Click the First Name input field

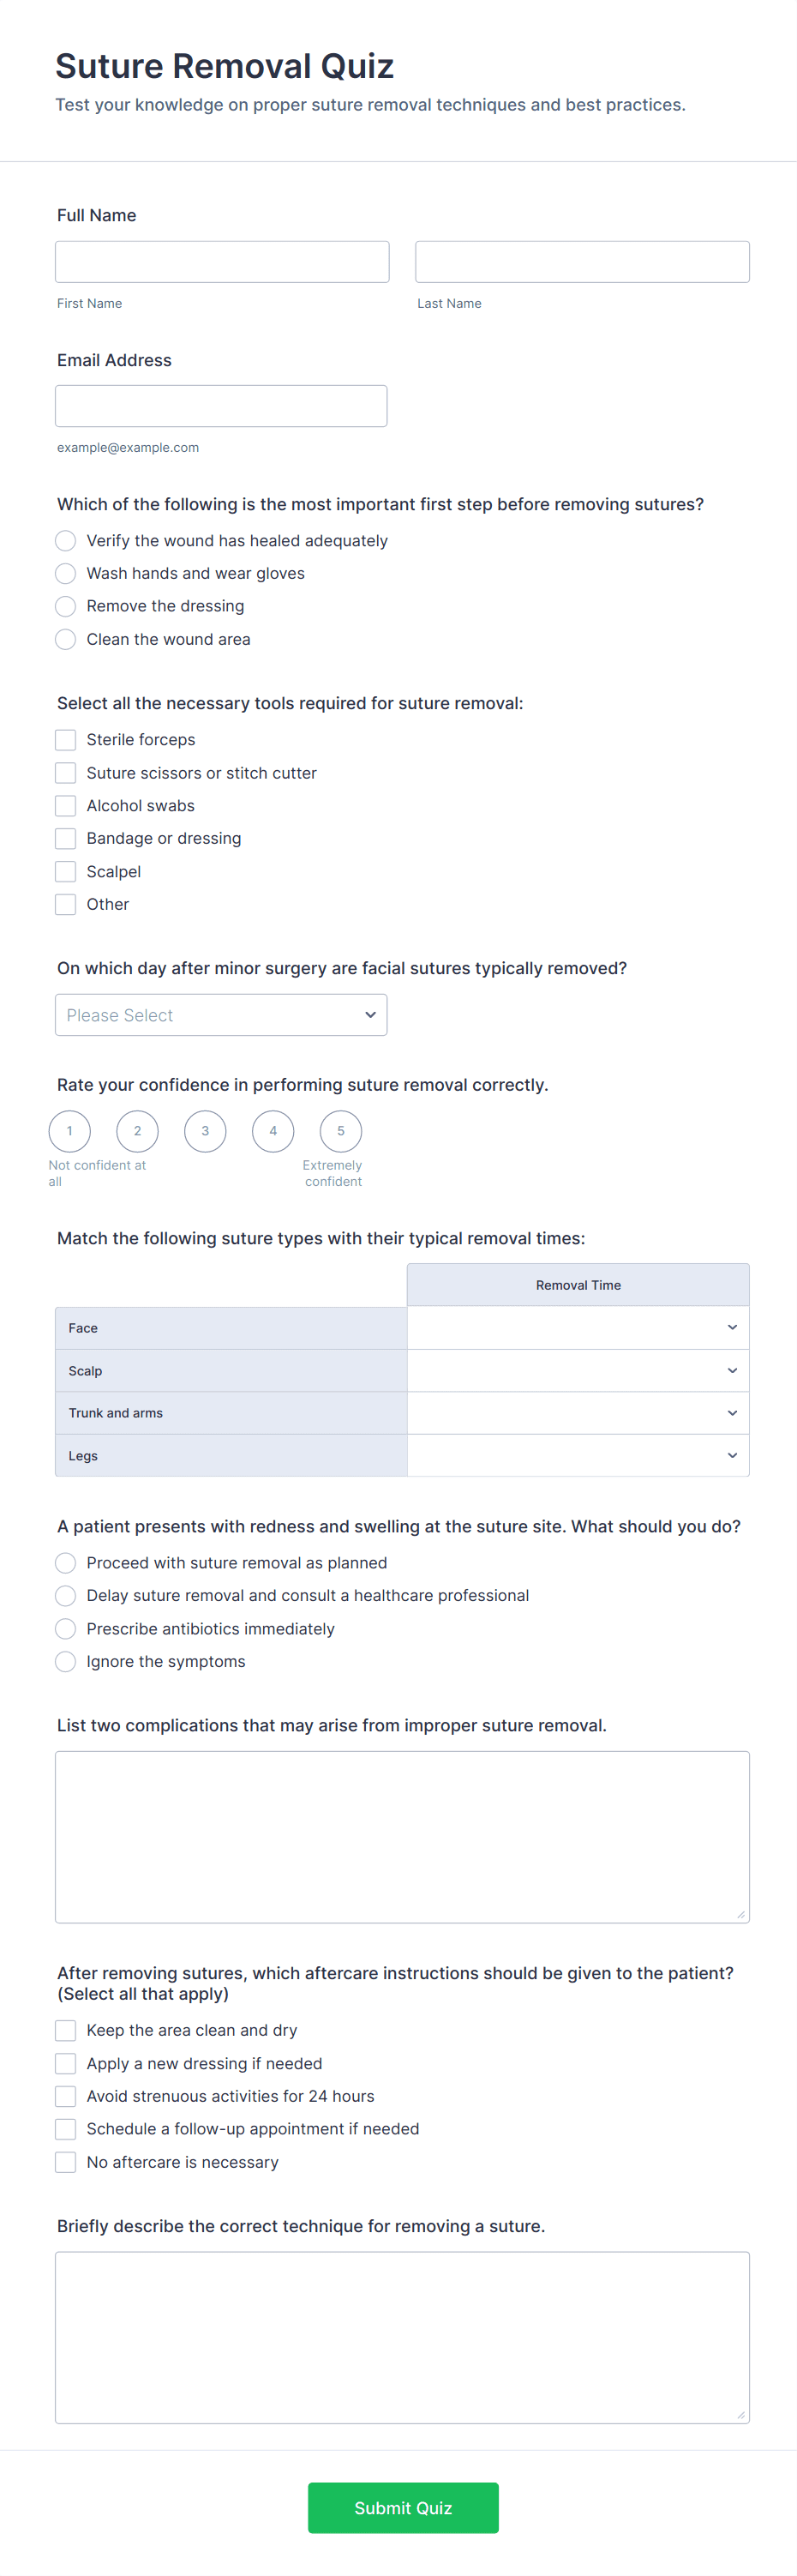point(222,262)
